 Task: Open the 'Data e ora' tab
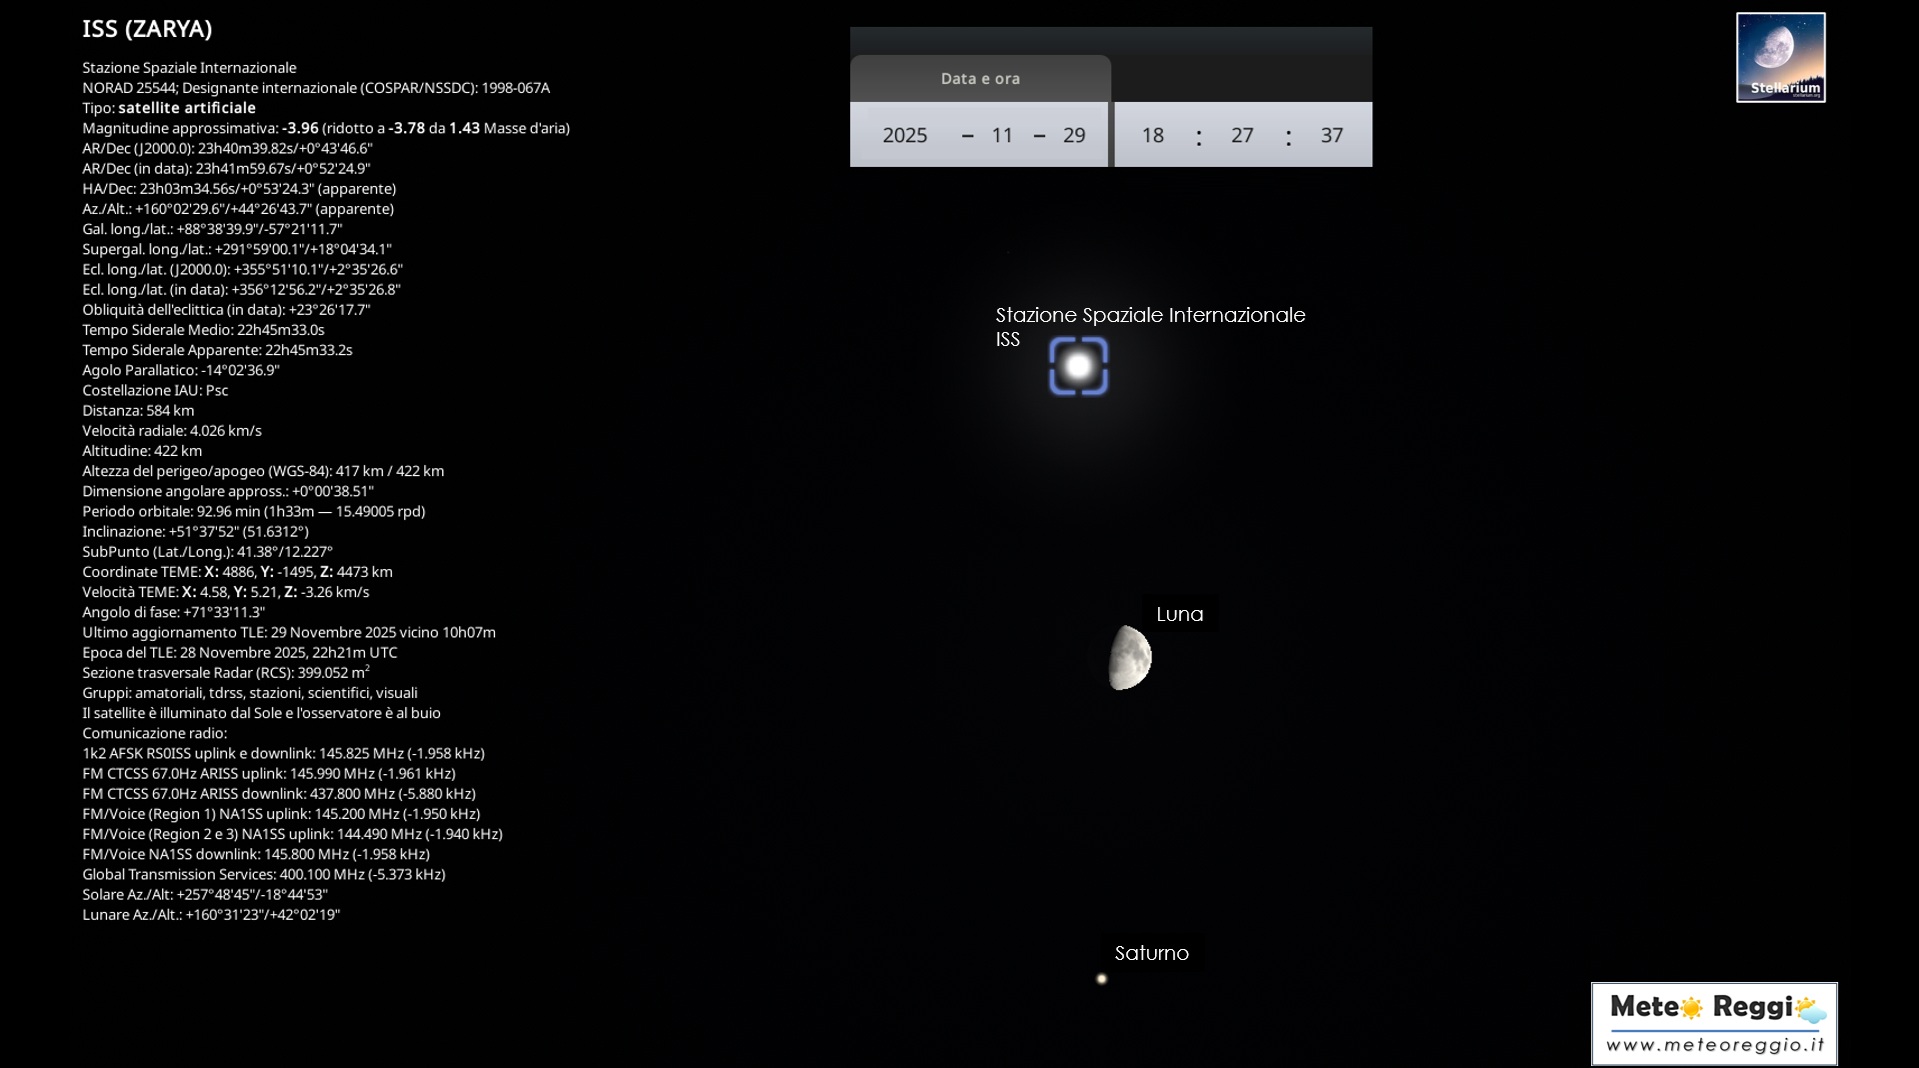pos(980,79)
